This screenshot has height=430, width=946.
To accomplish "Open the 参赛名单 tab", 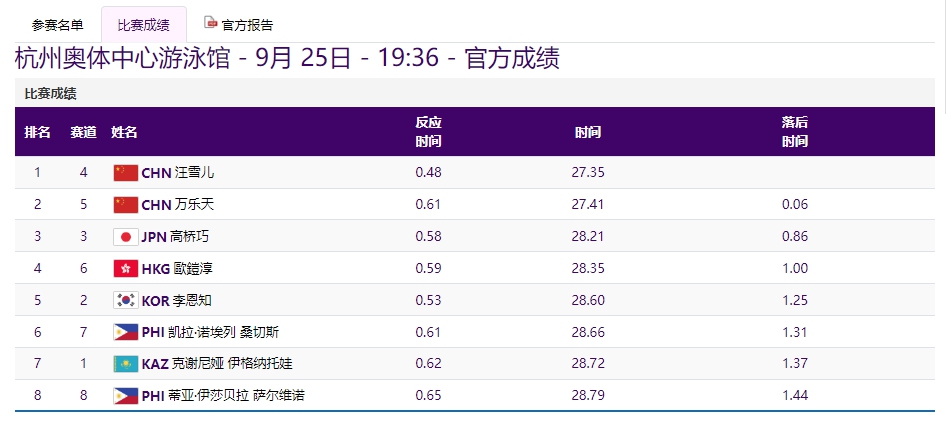I will click(58, 25).
